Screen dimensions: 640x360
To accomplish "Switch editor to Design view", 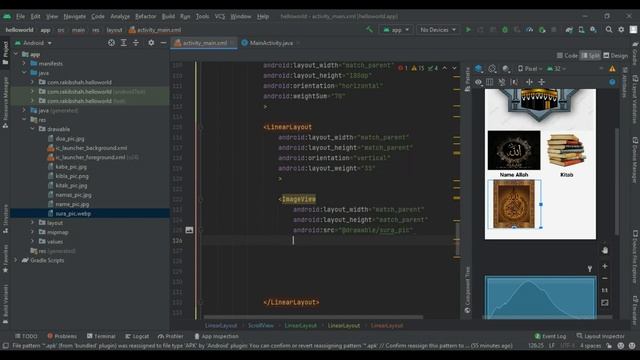I will [616, 56].
